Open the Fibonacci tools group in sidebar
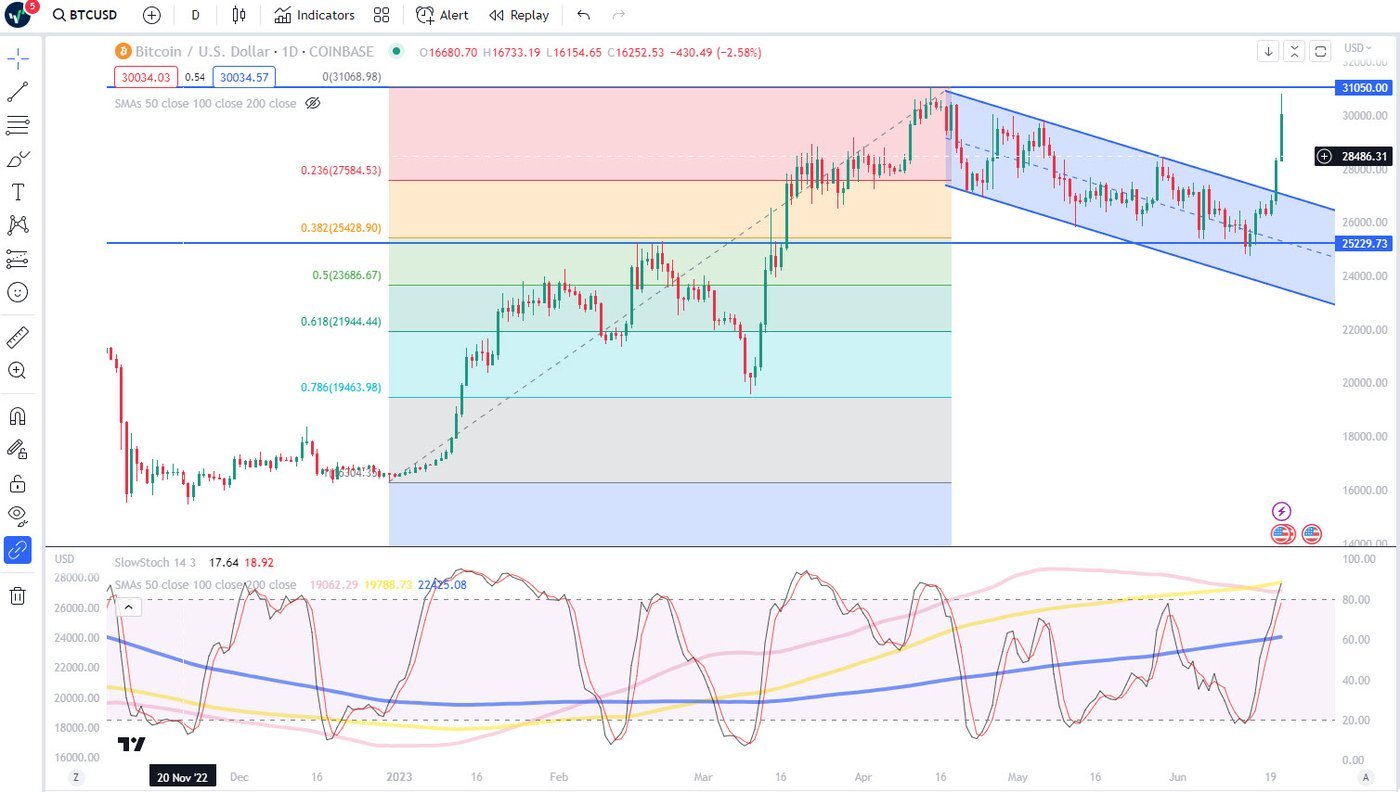Screen dimensions: 1400x792 pyautogui.click(x=18, y=125)
